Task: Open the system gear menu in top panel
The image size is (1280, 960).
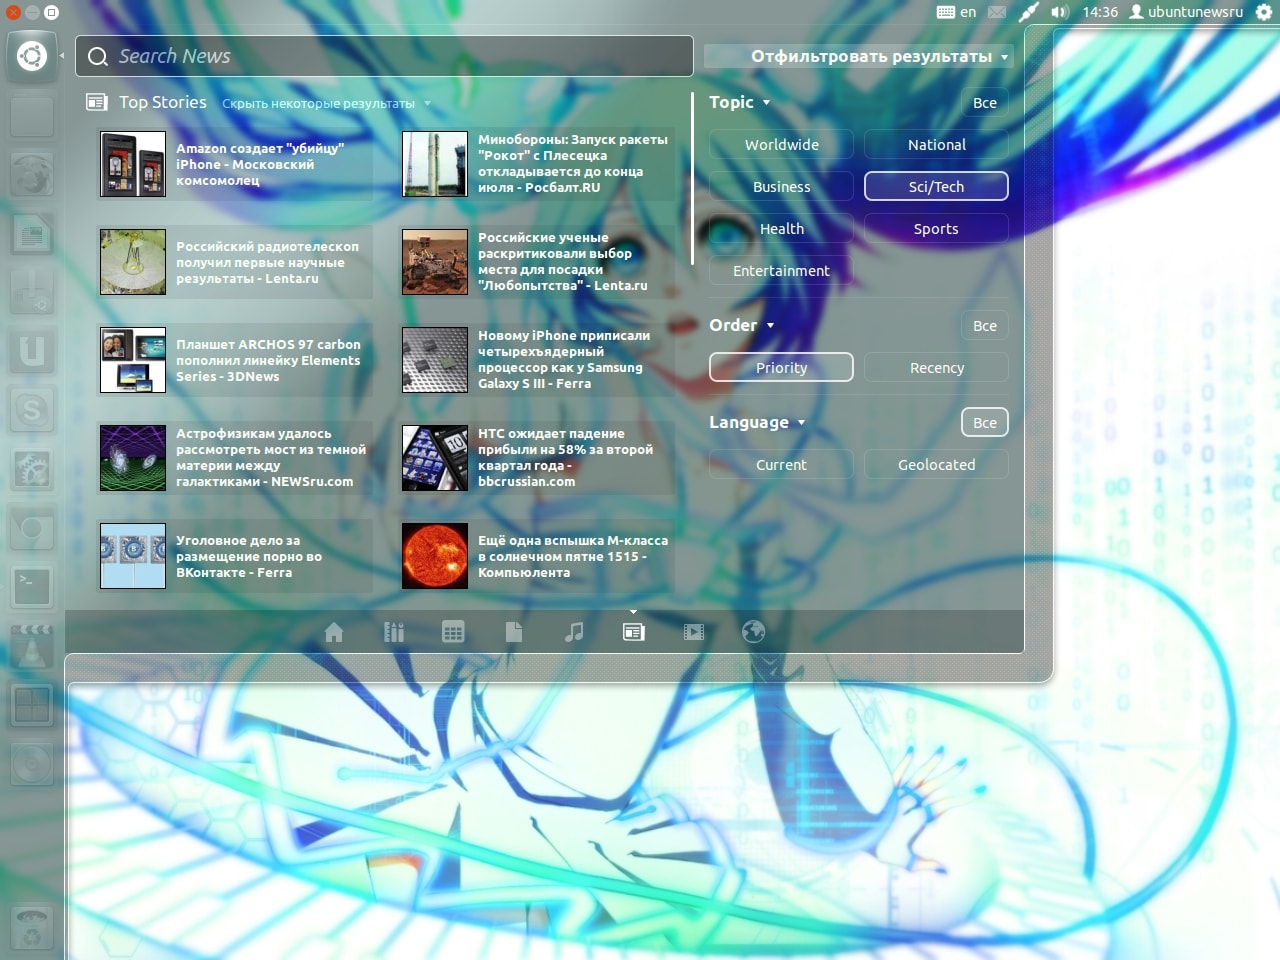Action: pos(1264,12)
